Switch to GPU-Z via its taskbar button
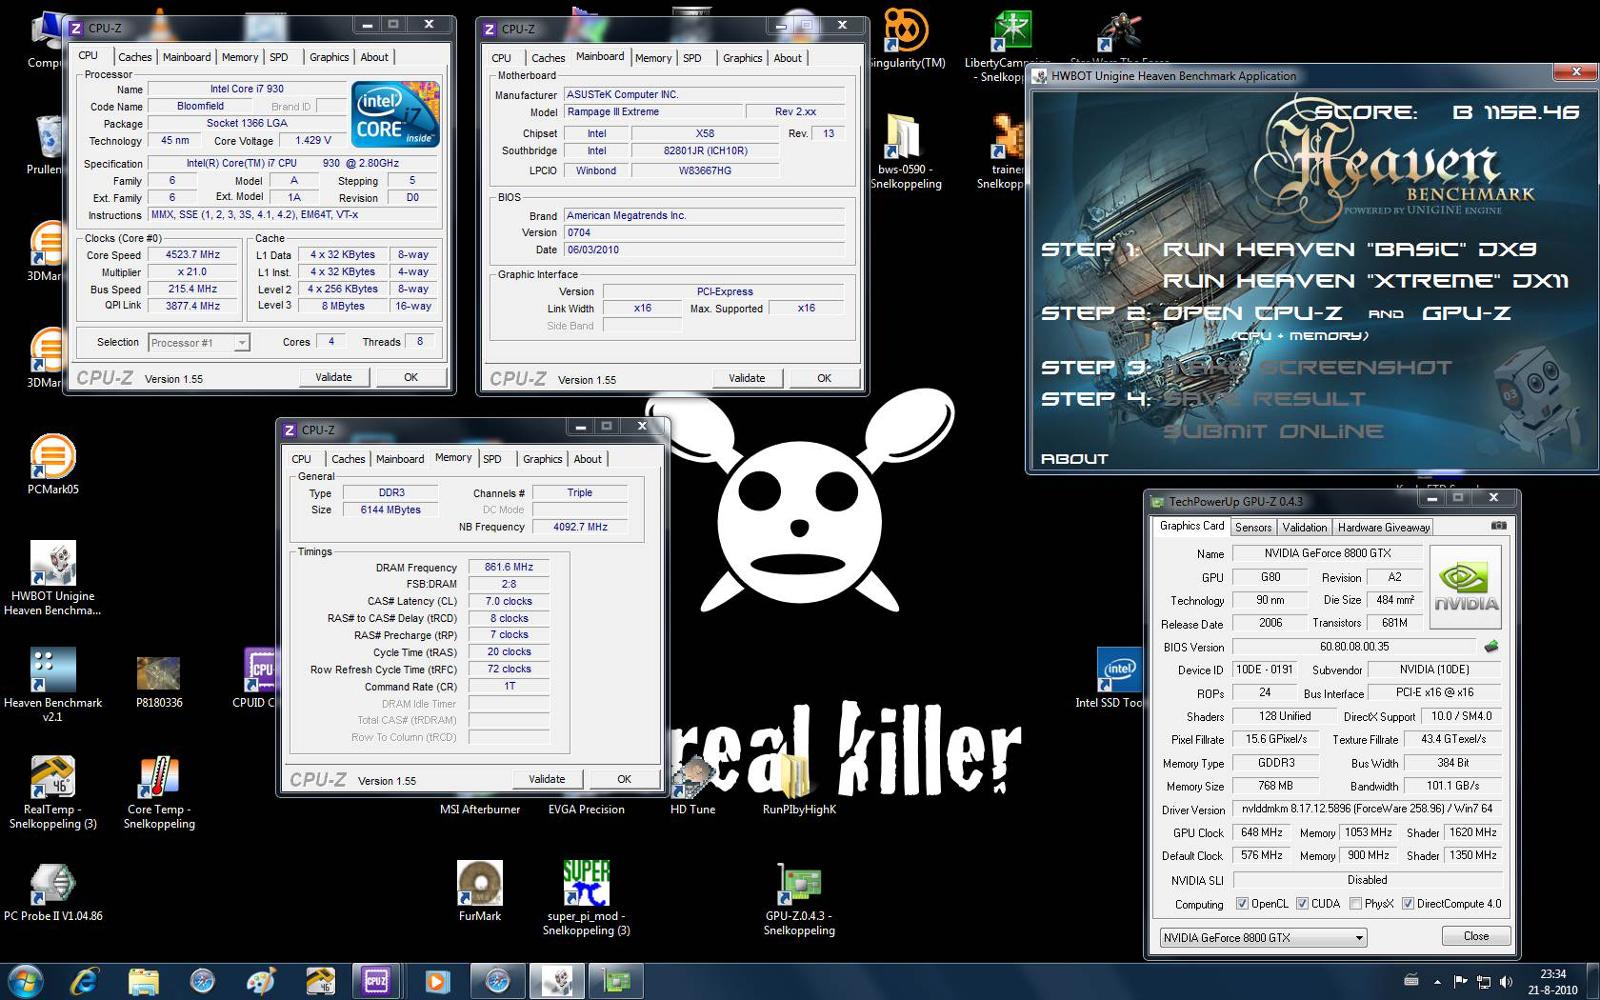The image size is (1600, 1000). (x=616, y=981)
